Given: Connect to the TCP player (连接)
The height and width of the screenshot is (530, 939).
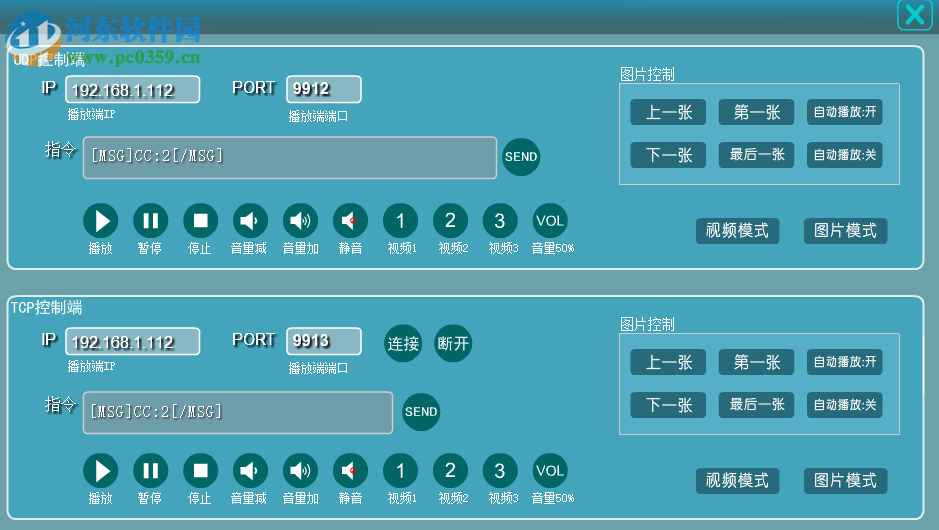Looking at the screenshot, I should (x=403, y=343).
